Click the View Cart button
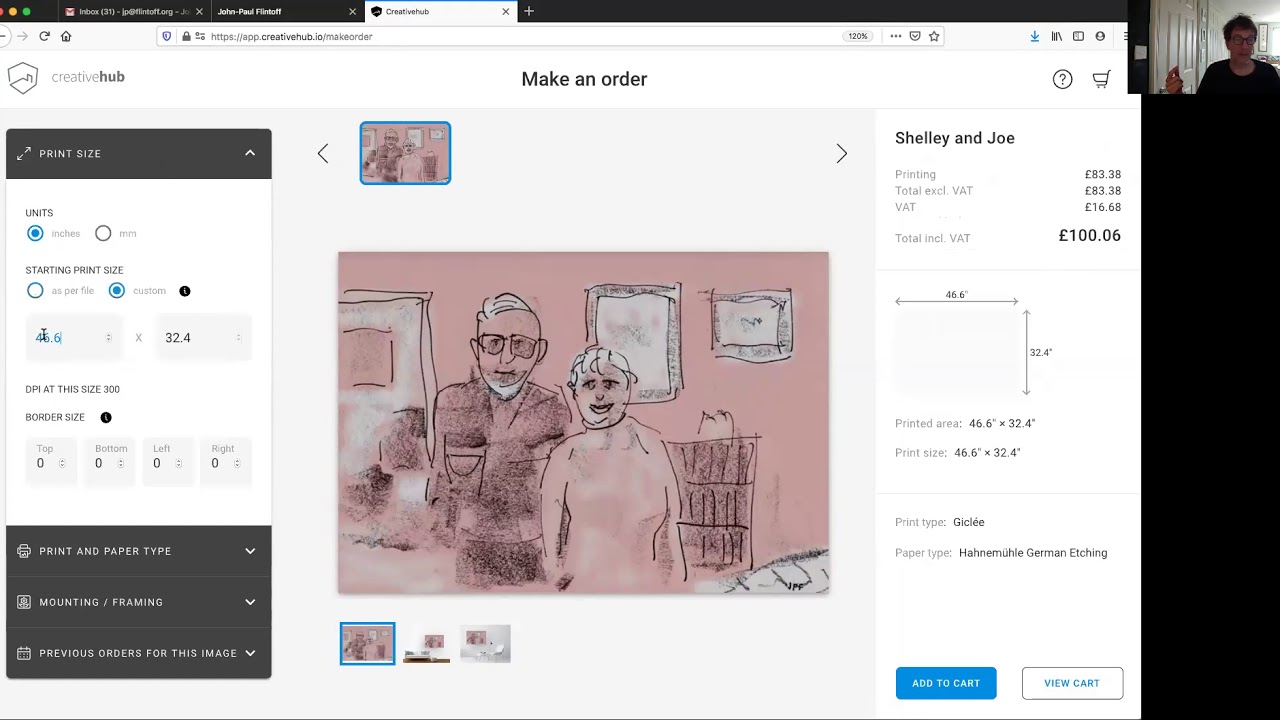Screen dimensions: 1280x720 (1072, 683)
